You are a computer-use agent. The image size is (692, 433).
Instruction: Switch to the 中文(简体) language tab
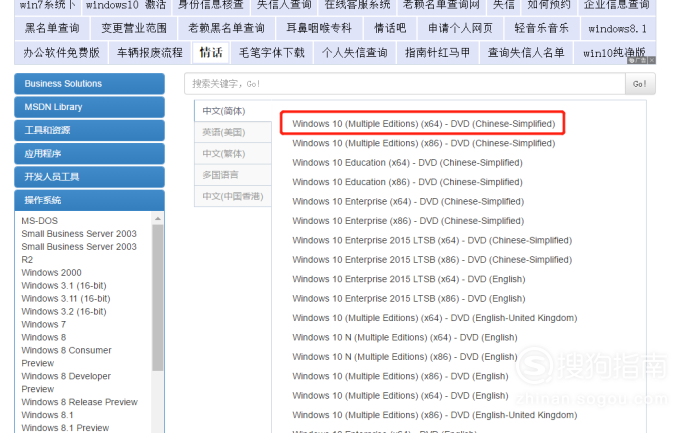pyautogui.click(x=233, y=111)
